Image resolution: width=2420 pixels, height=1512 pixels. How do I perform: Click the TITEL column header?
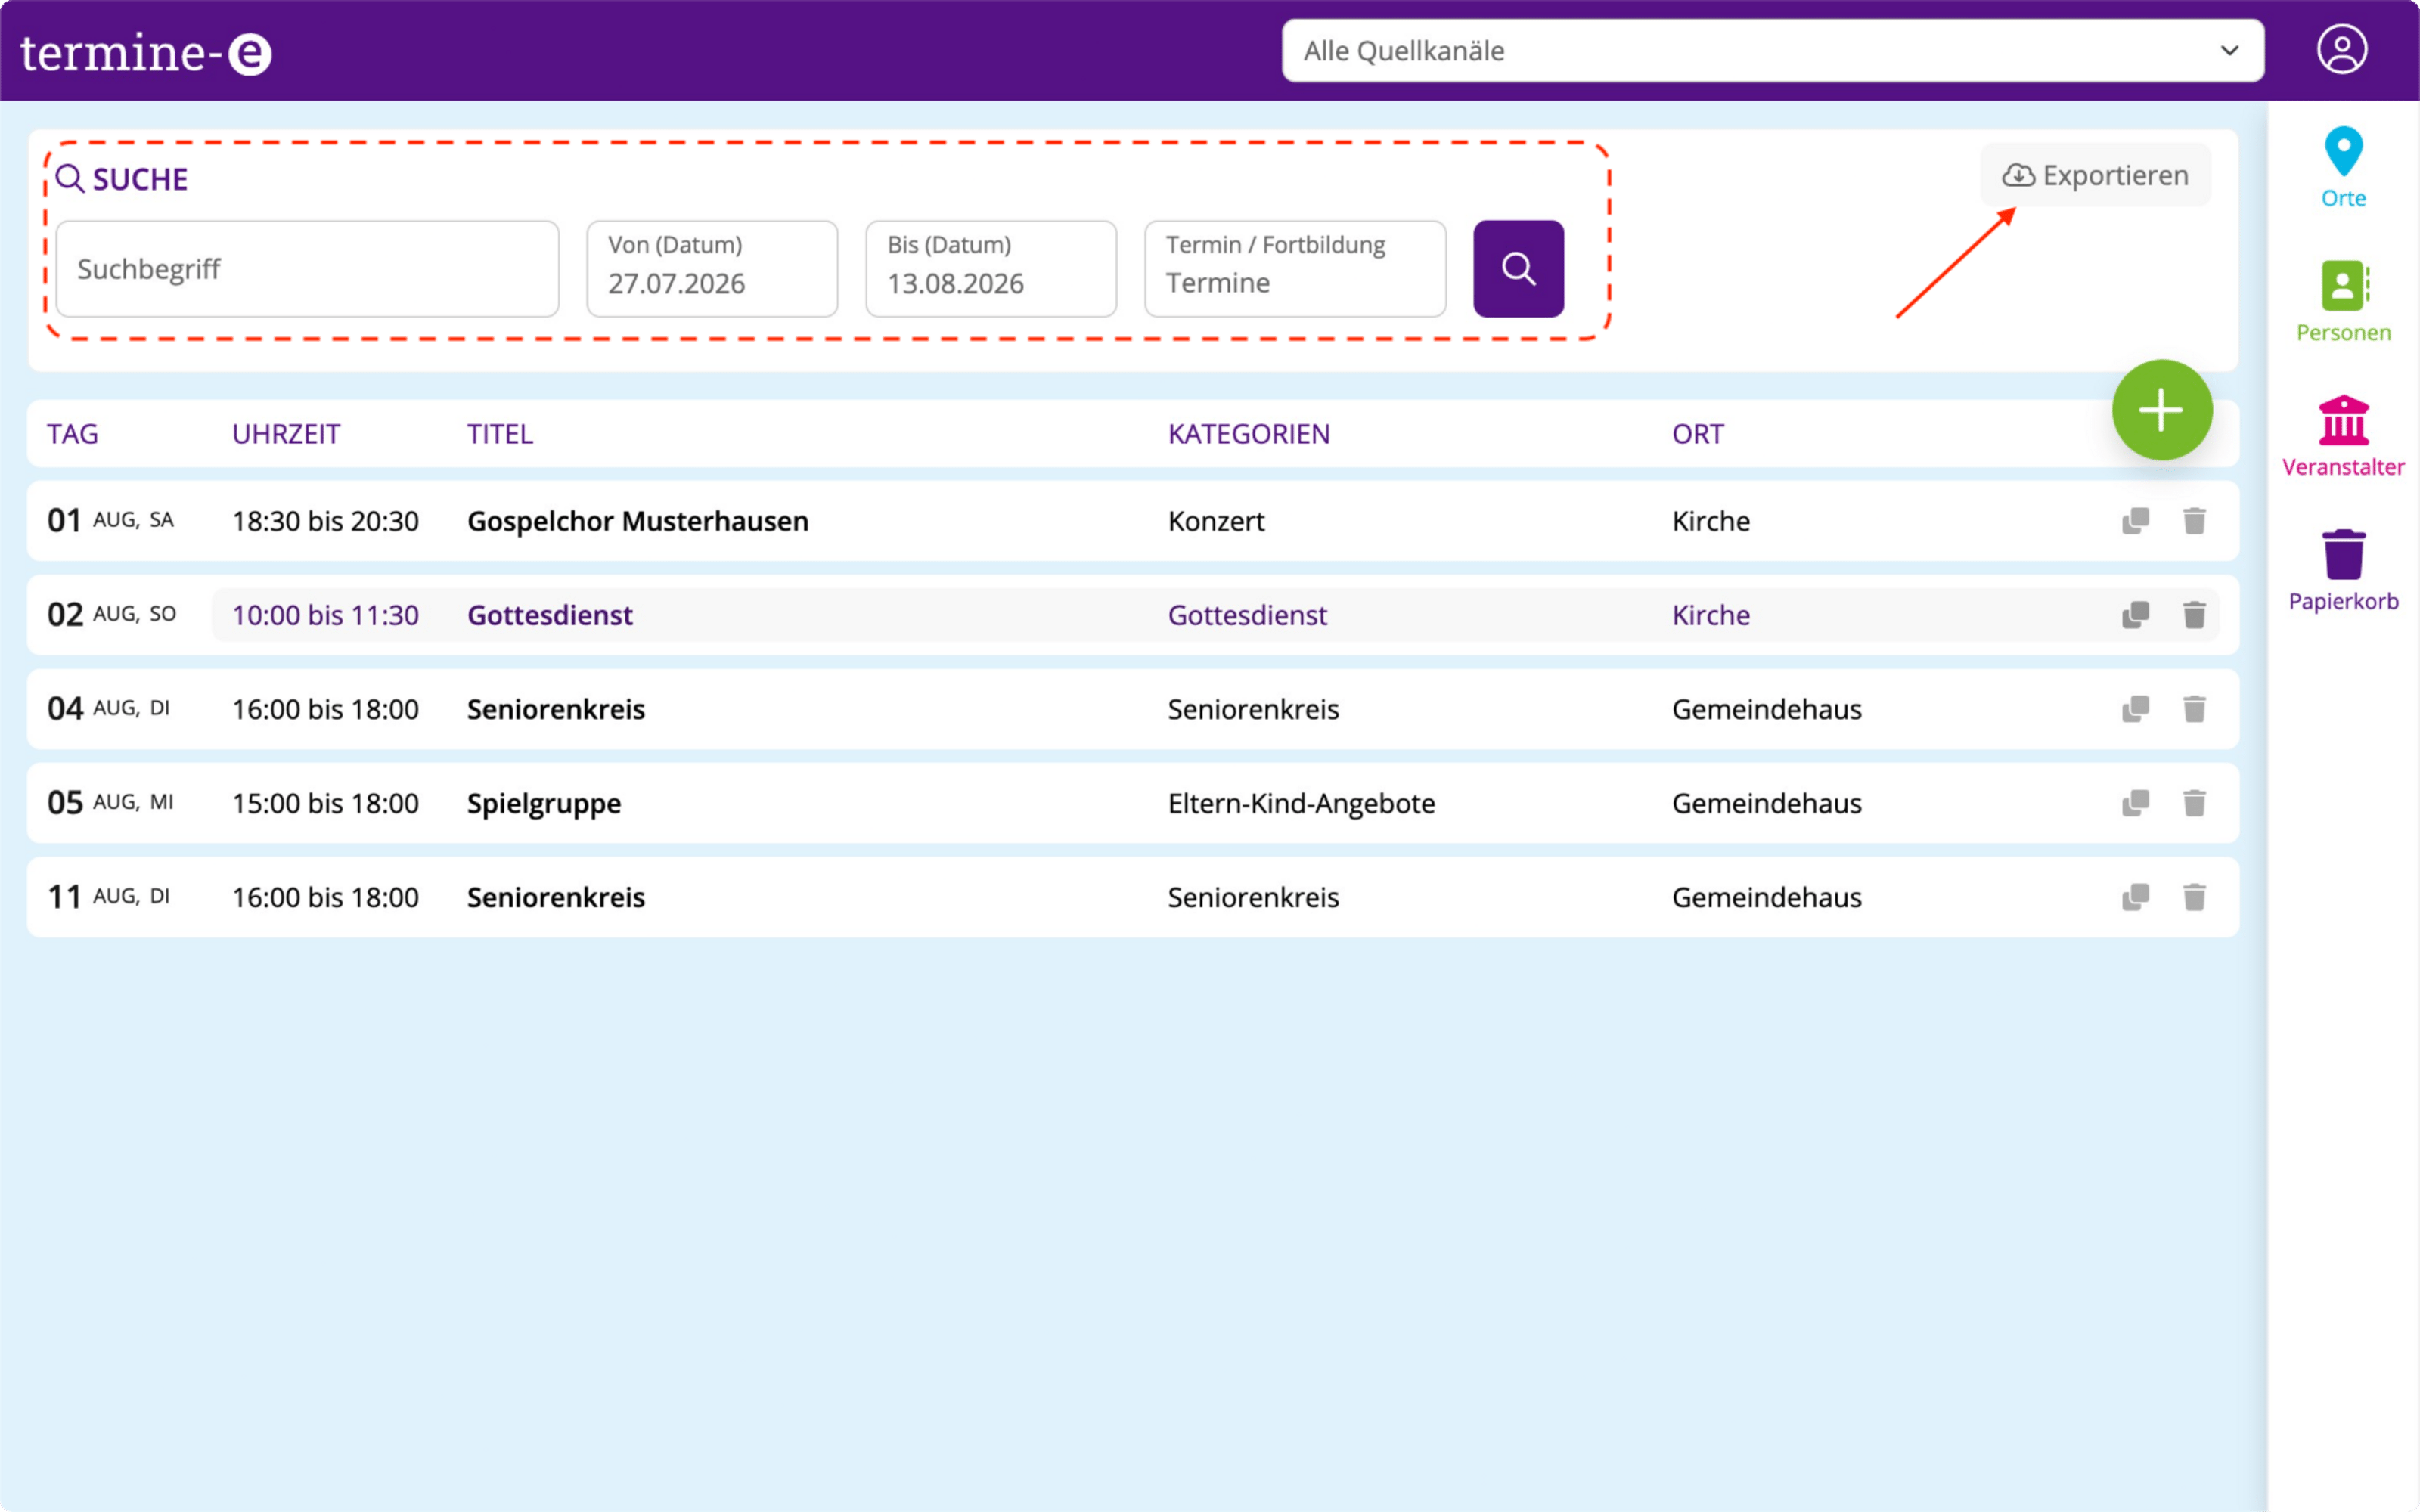coord(500,434)
